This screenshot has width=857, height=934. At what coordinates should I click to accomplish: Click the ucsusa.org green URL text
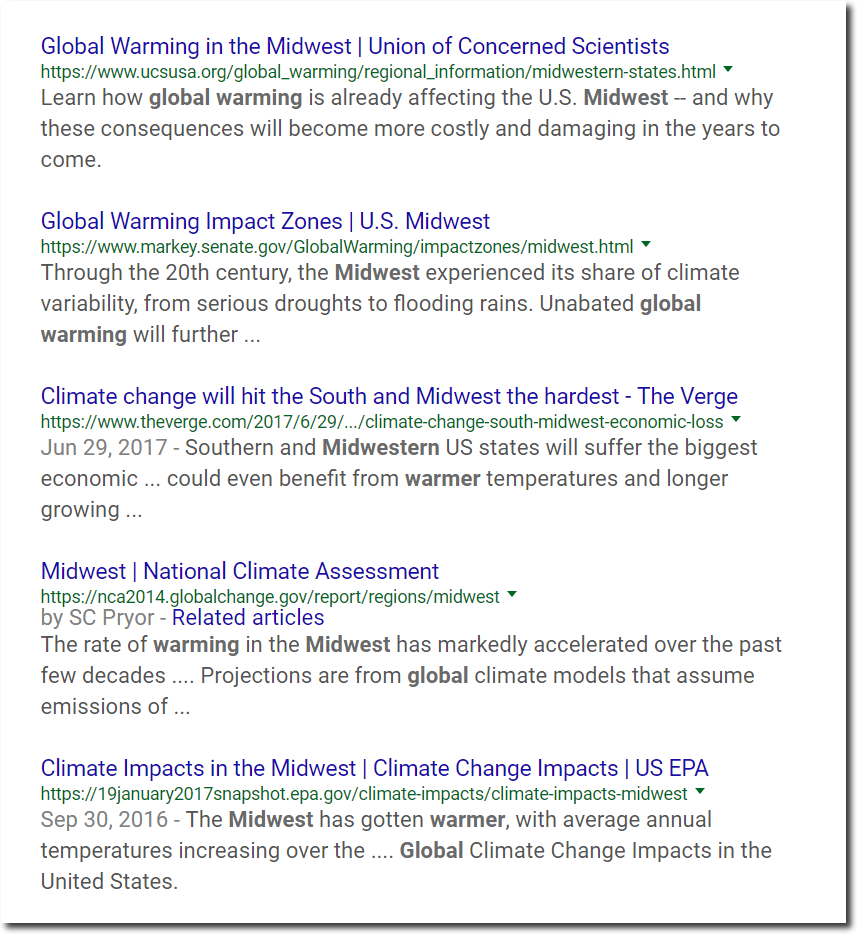(x=378, y=72)
